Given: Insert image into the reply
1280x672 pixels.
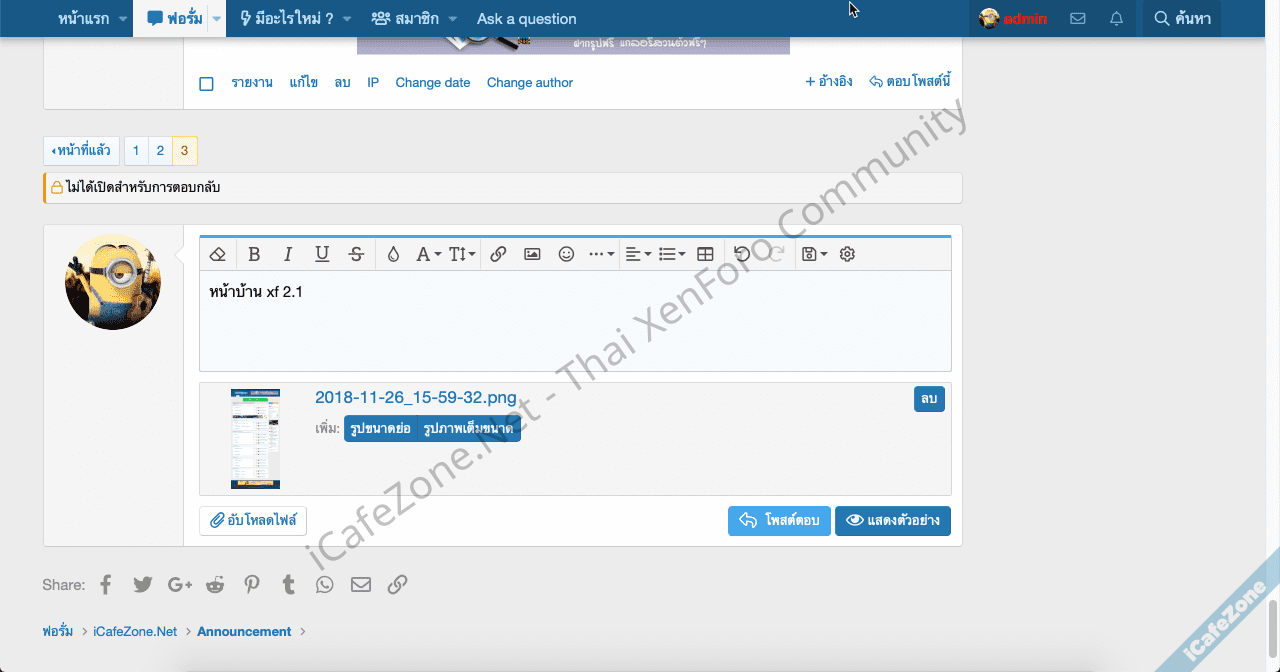Looking at the screenshot, I should click(x=532, y=254).
